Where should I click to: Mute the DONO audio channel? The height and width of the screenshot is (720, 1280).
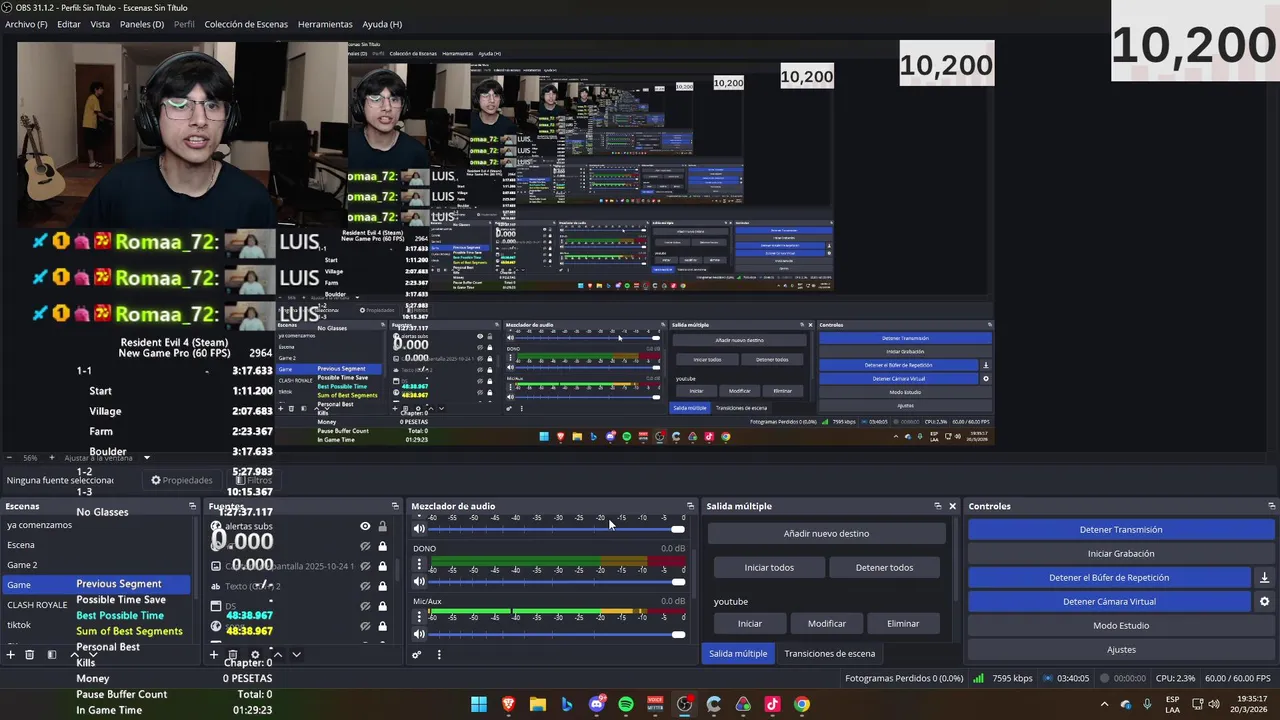(419, 581)
